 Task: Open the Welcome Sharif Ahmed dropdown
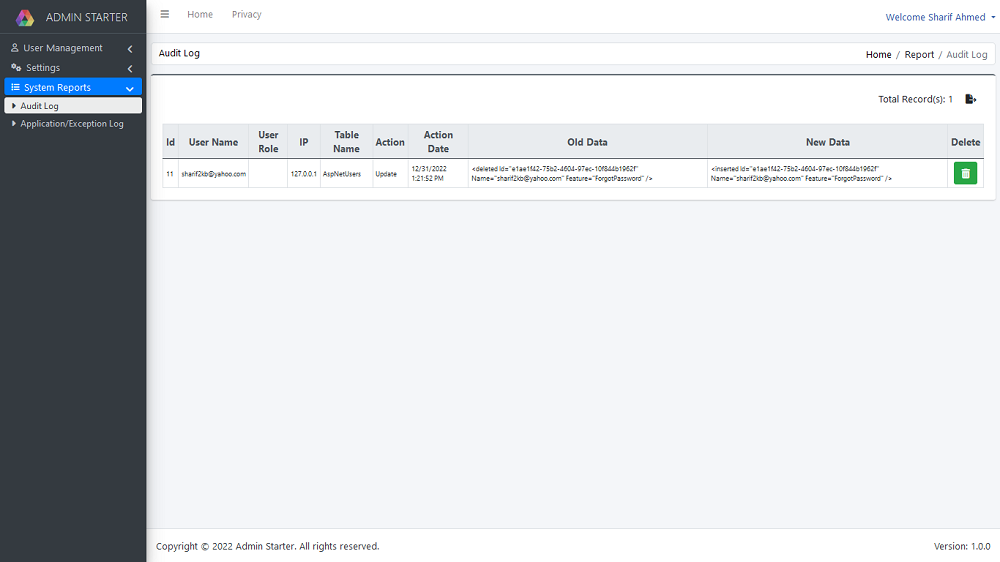pyautogui.click(x=939, y=17)
